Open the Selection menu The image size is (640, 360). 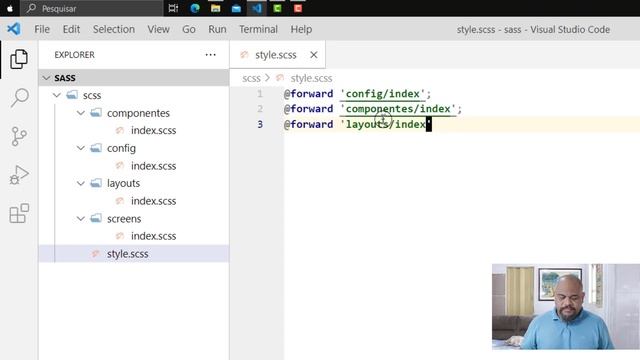113,29
